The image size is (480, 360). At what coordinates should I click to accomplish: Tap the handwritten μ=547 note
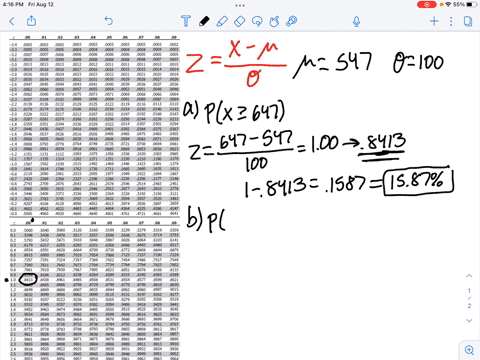[332, 64]
